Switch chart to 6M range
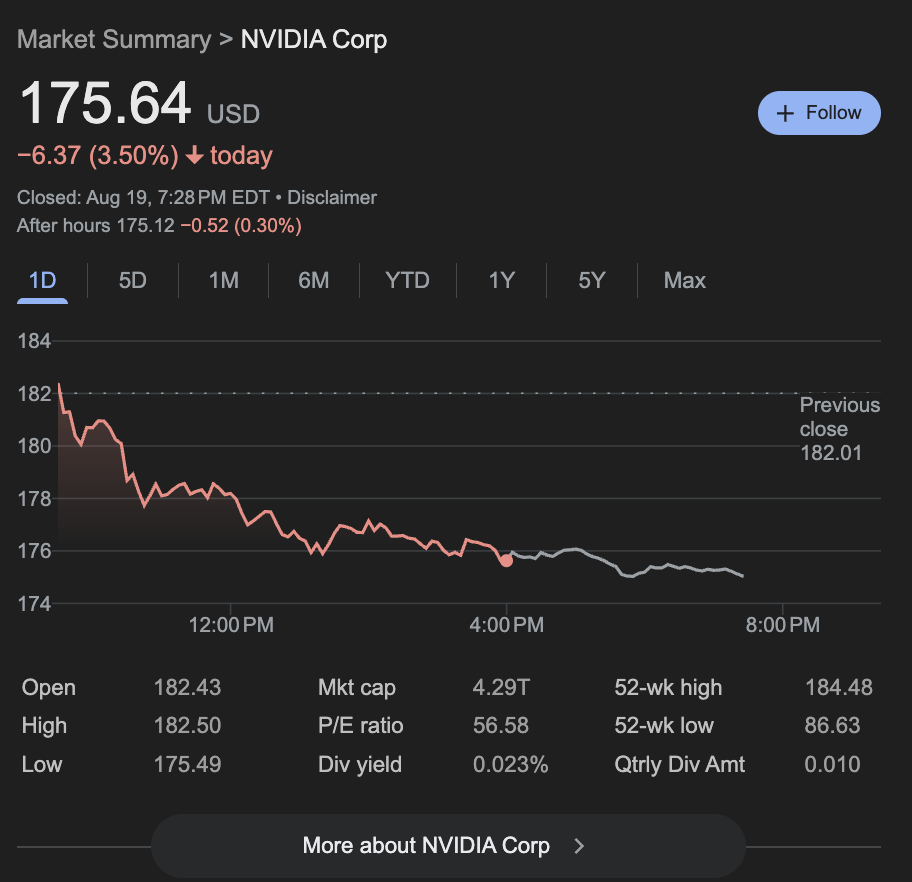 click(313, 281)
